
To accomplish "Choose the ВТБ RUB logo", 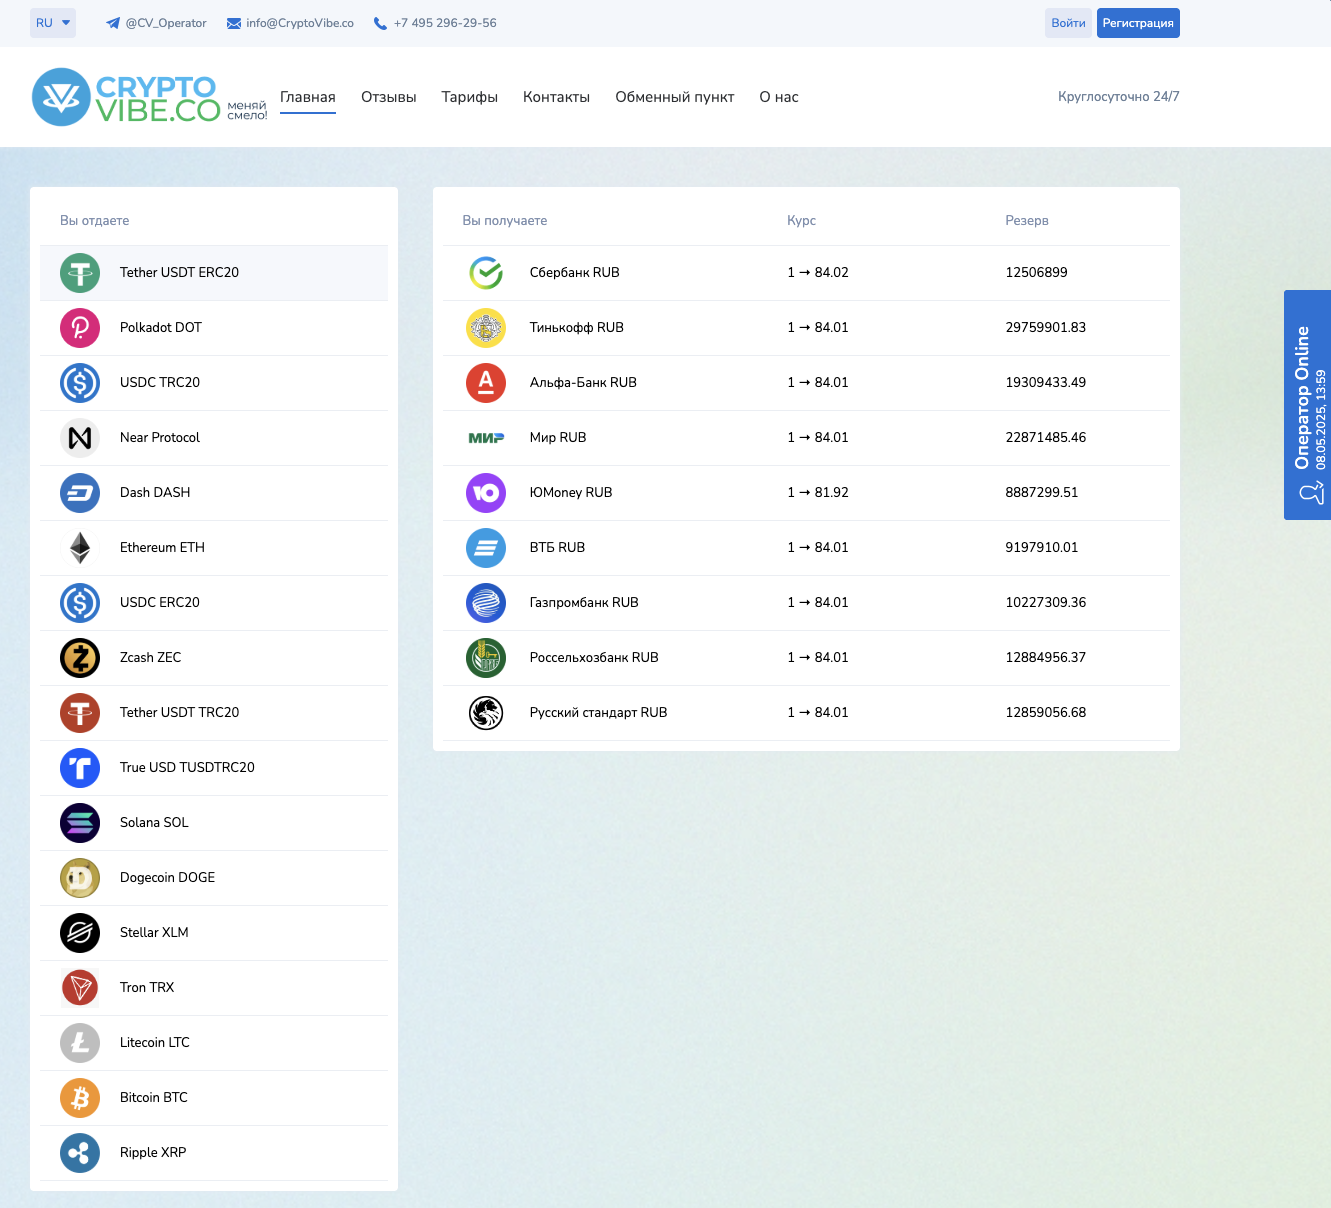I will point(486,548).
